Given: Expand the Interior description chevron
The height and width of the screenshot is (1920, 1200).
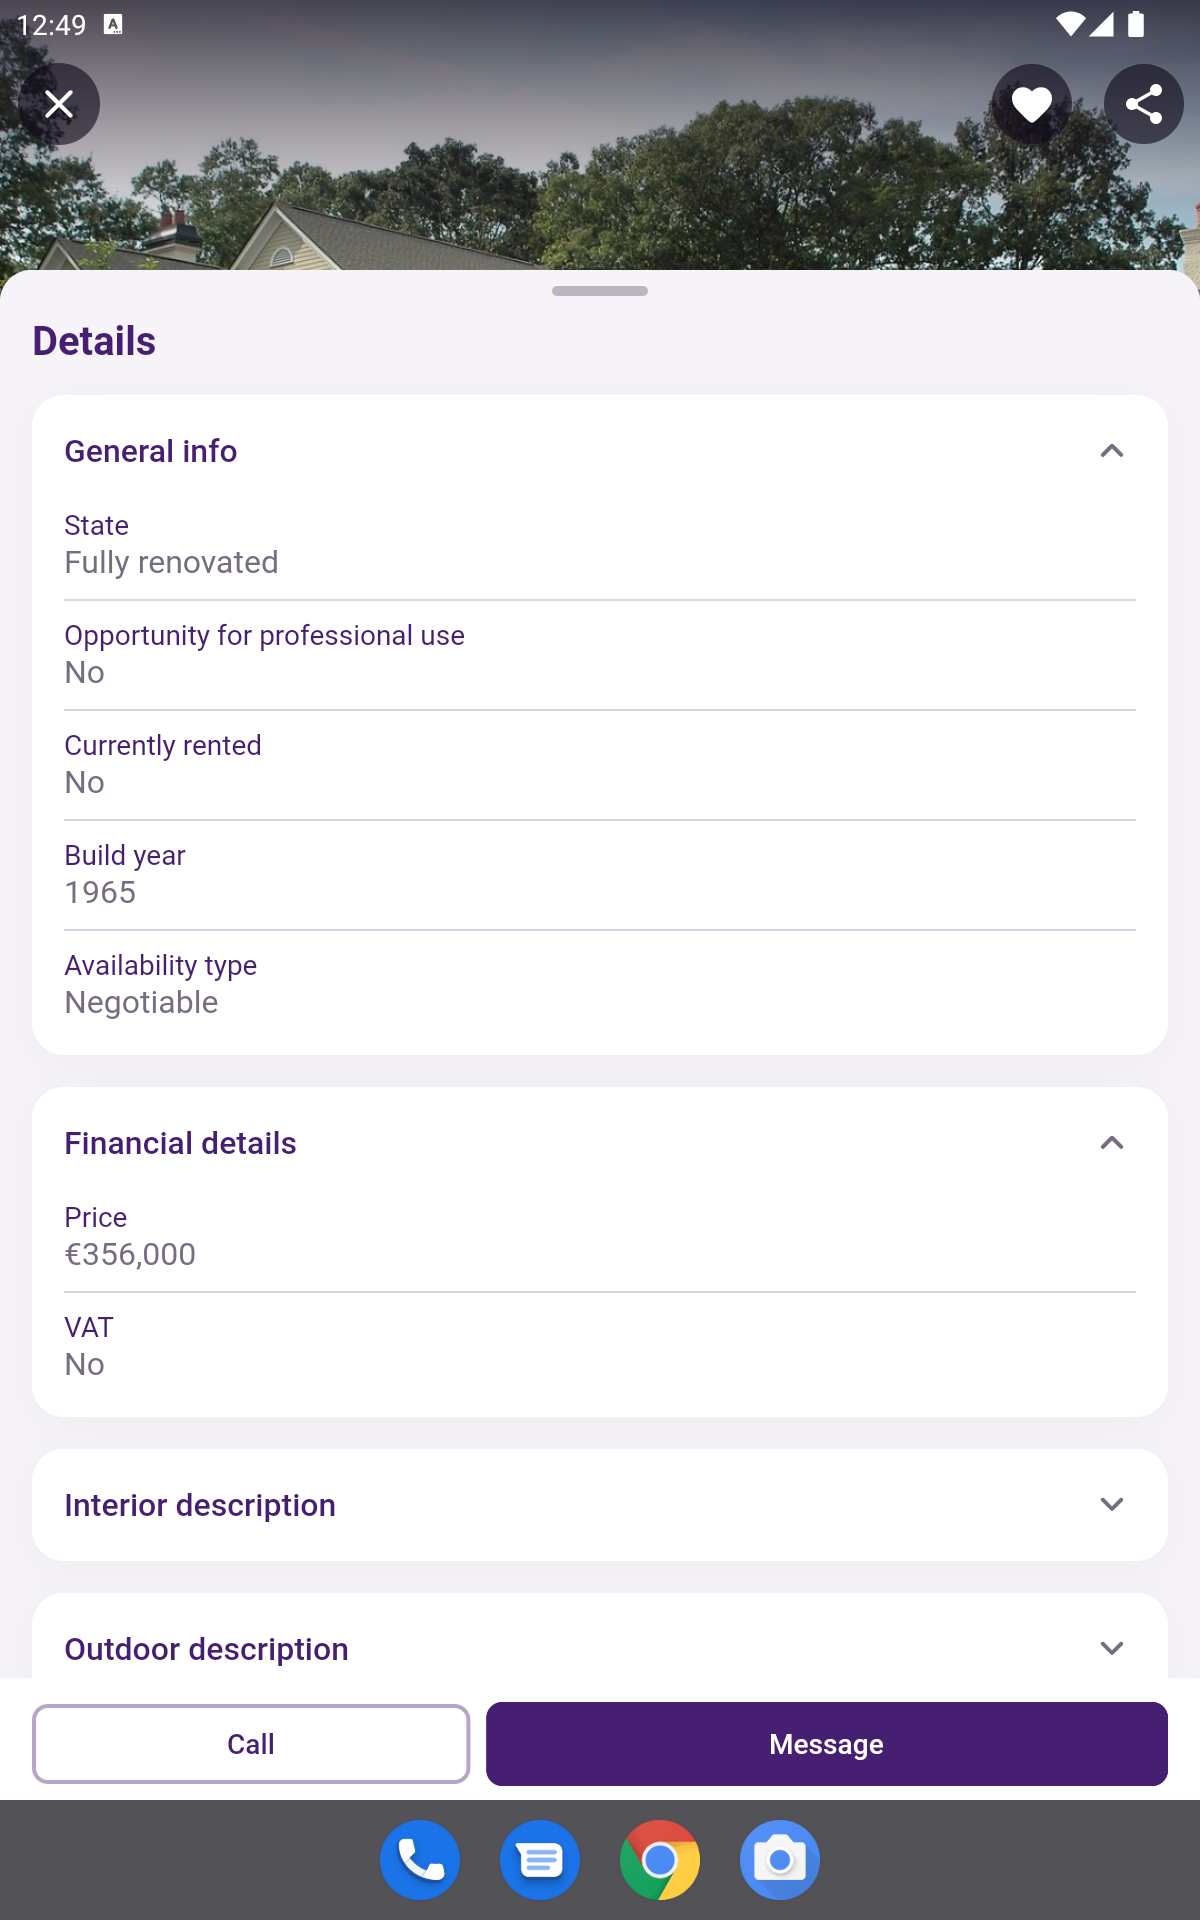Looking at the screenshot, I should point(1111,1505).
